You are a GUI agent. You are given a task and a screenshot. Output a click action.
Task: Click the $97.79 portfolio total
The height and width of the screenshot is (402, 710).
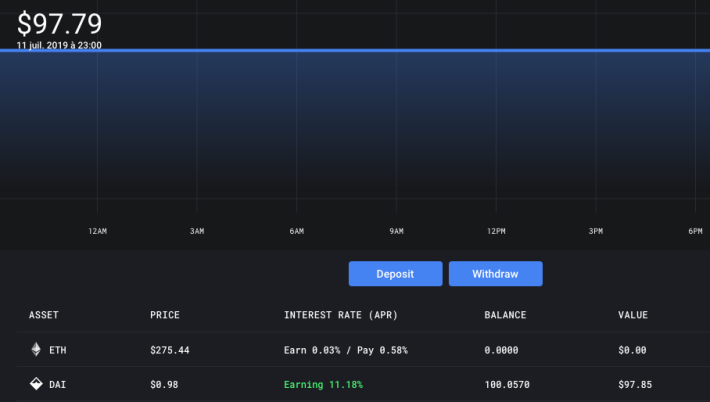click(59, 24)
